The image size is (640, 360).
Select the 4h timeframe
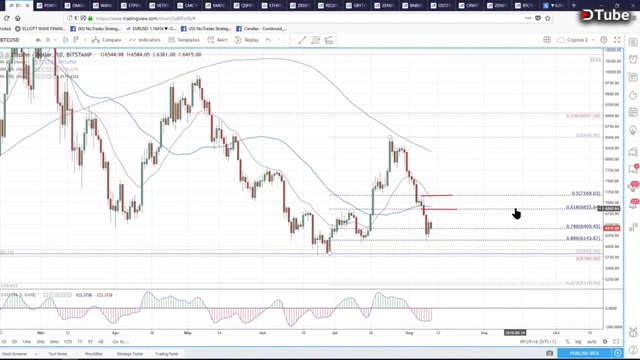tap(38, 40)
